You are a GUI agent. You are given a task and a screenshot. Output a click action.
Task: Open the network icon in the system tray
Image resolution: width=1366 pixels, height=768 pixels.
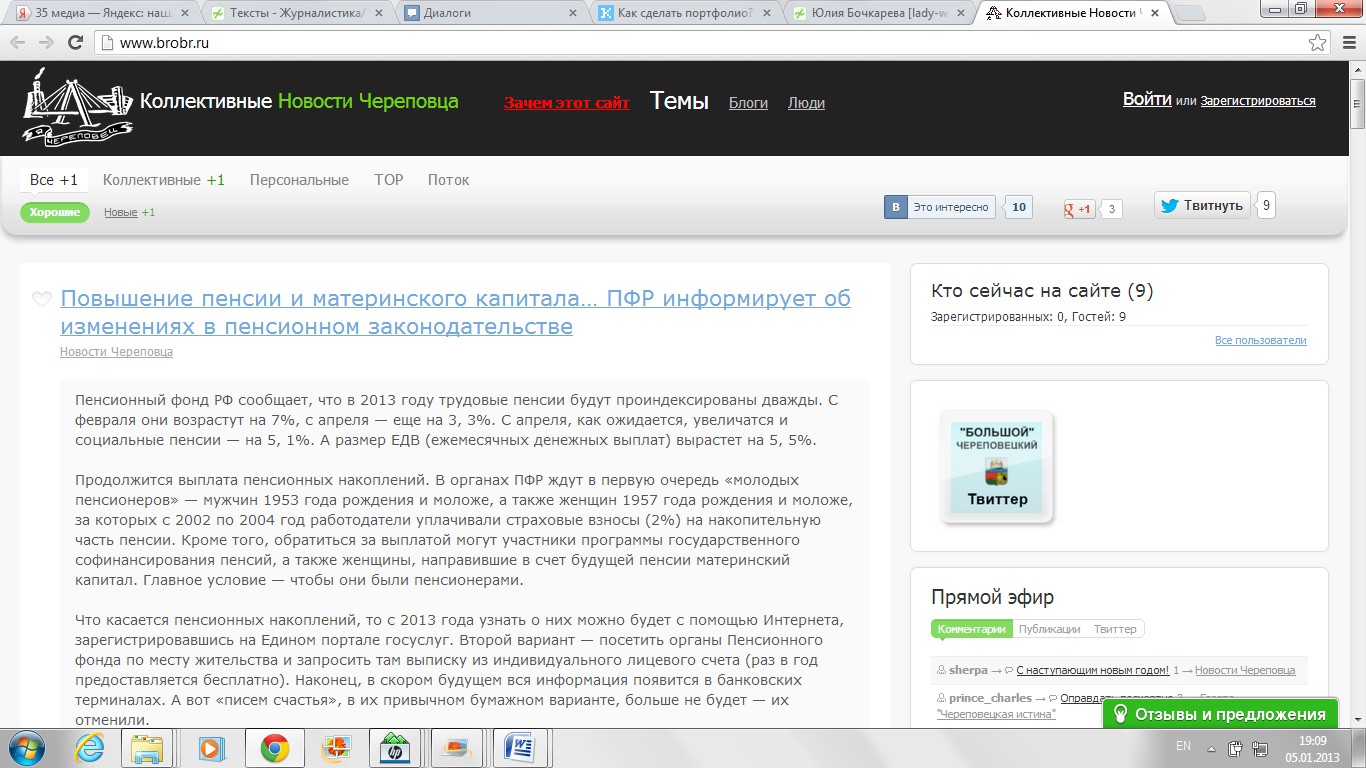pyautogui.click(x=1258, y=747)
